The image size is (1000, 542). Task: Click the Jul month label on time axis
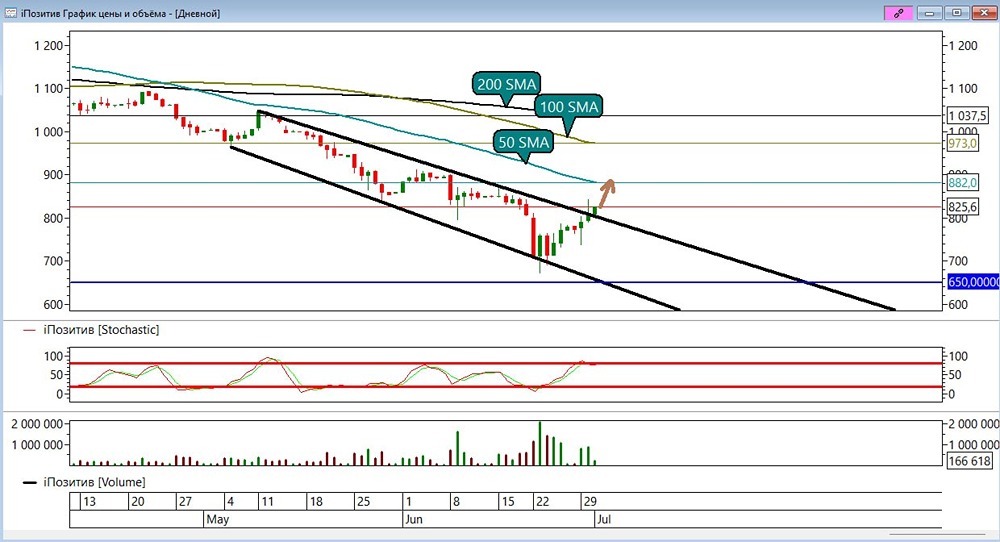tap(604, 519)
